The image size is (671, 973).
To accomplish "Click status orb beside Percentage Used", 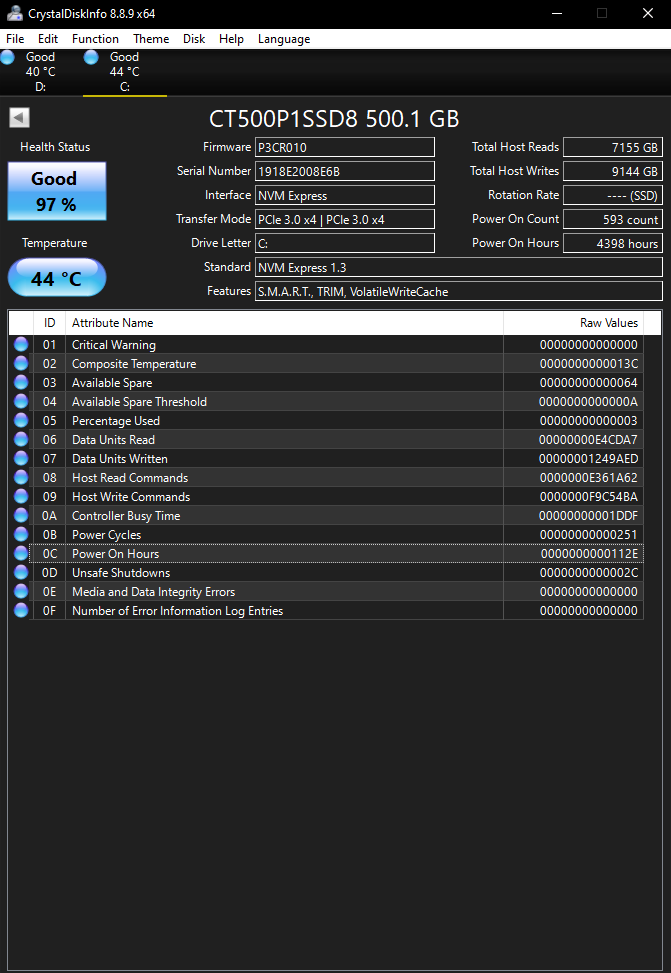I will click(21, 421).
